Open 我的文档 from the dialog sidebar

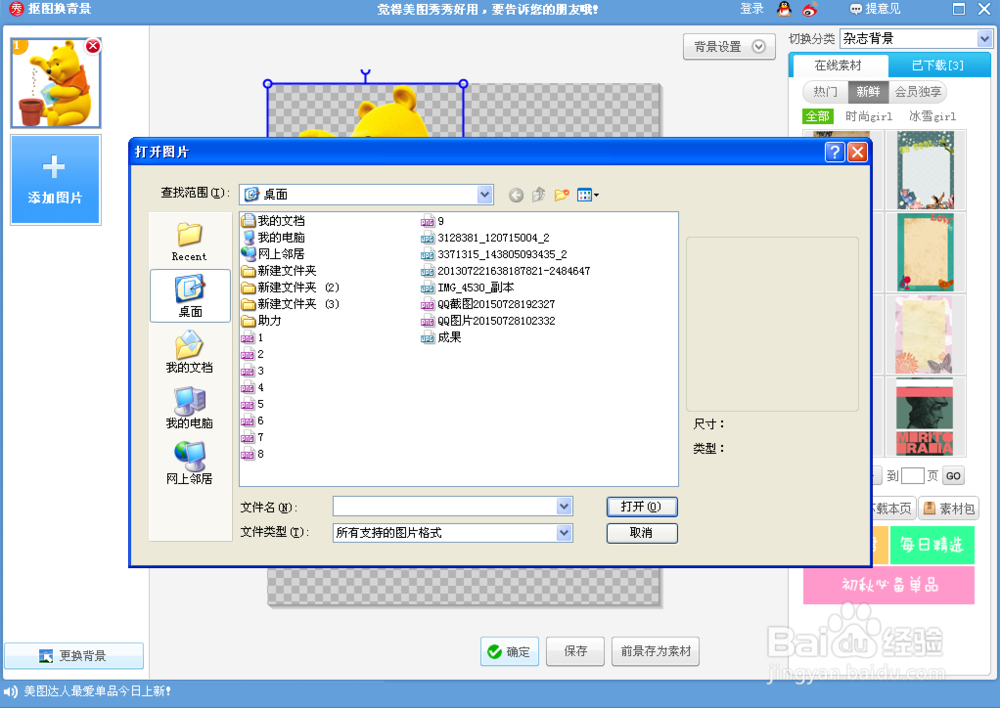point(189,351)
